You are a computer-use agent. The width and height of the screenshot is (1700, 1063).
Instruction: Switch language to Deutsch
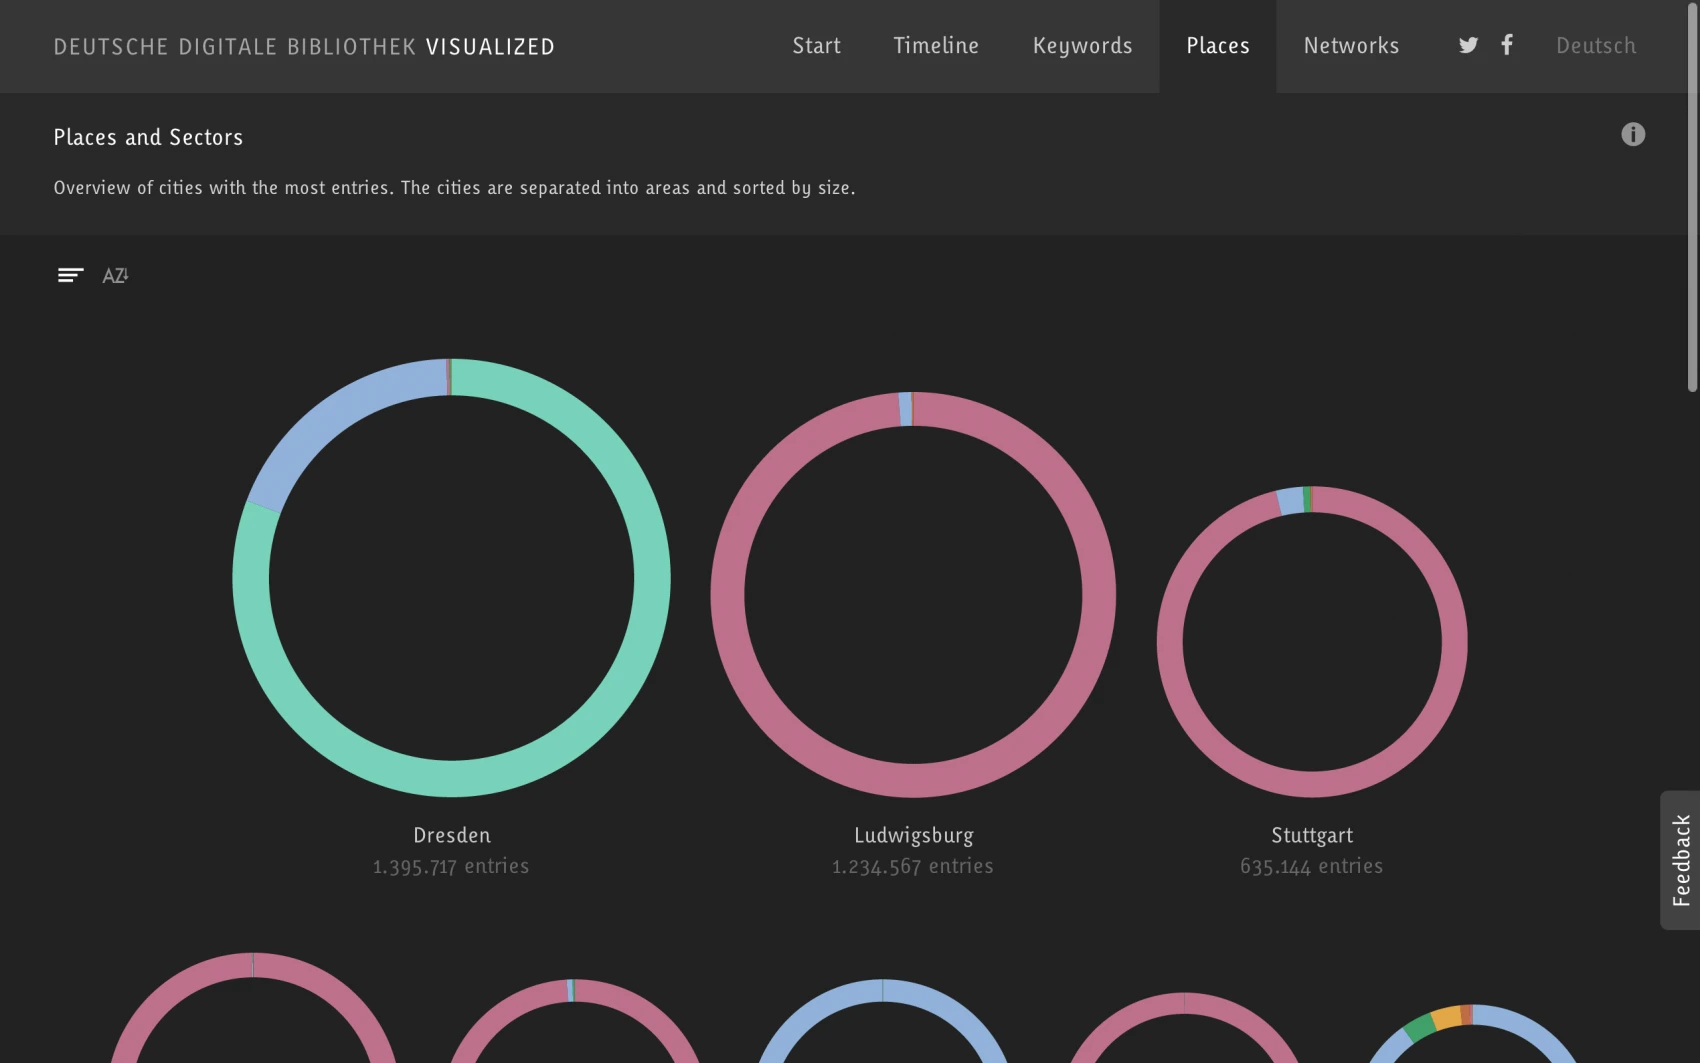1595,46
